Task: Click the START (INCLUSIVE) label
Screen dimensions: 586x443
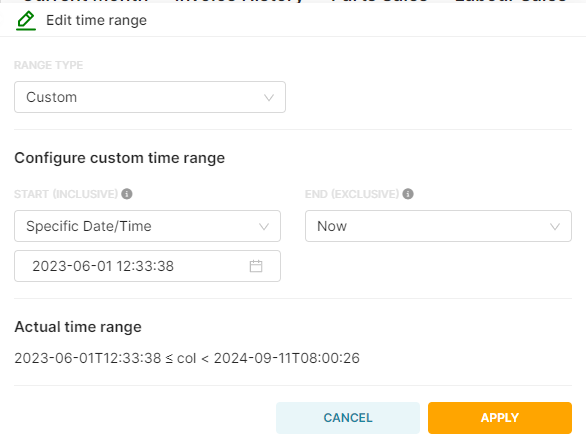Action: point(66,194)
